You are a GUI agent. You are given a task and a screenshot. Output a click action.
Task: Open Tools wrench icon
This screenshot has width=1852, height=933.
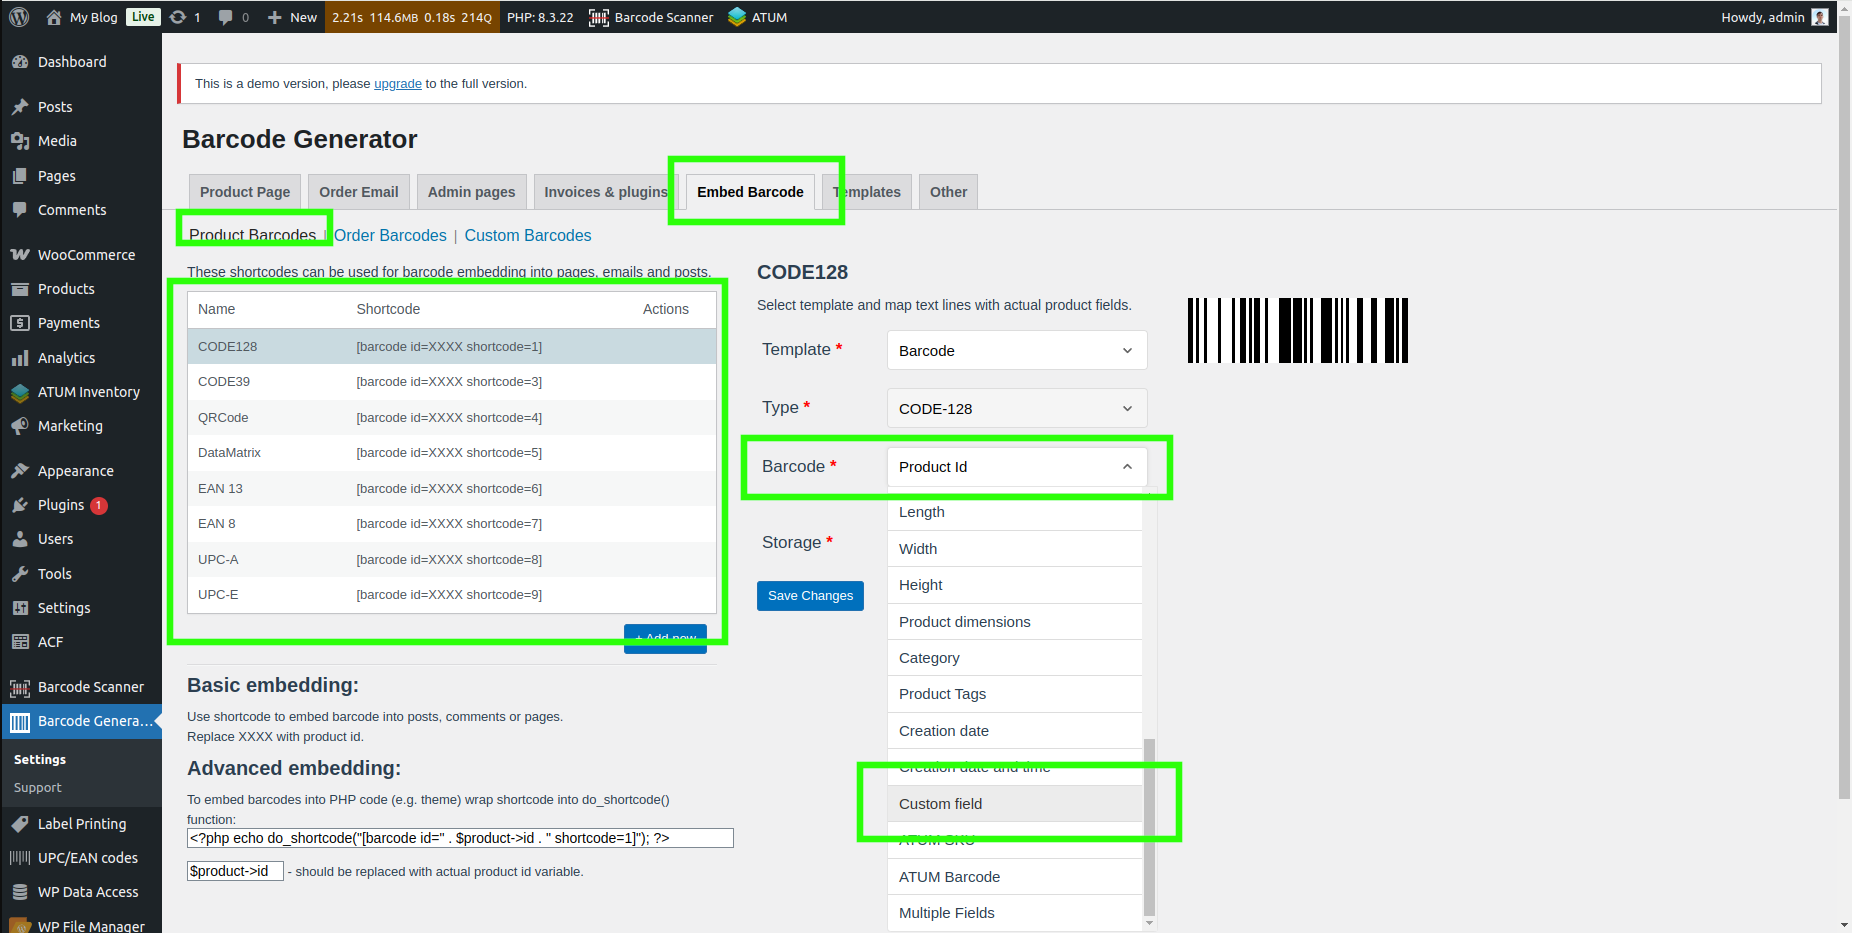[x=20, y=574]
